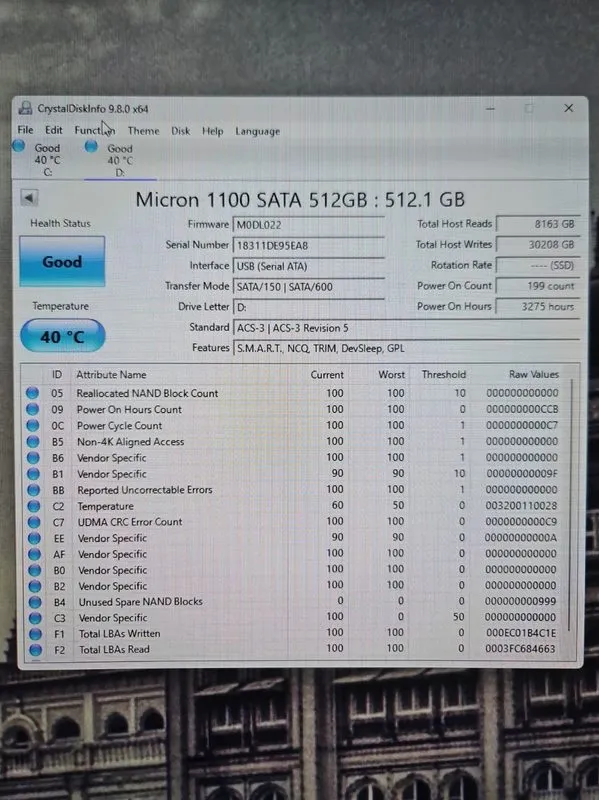Click the CrystalDiskInfo title bar icon
Screen dimensions: 599x800
point(24,108)
